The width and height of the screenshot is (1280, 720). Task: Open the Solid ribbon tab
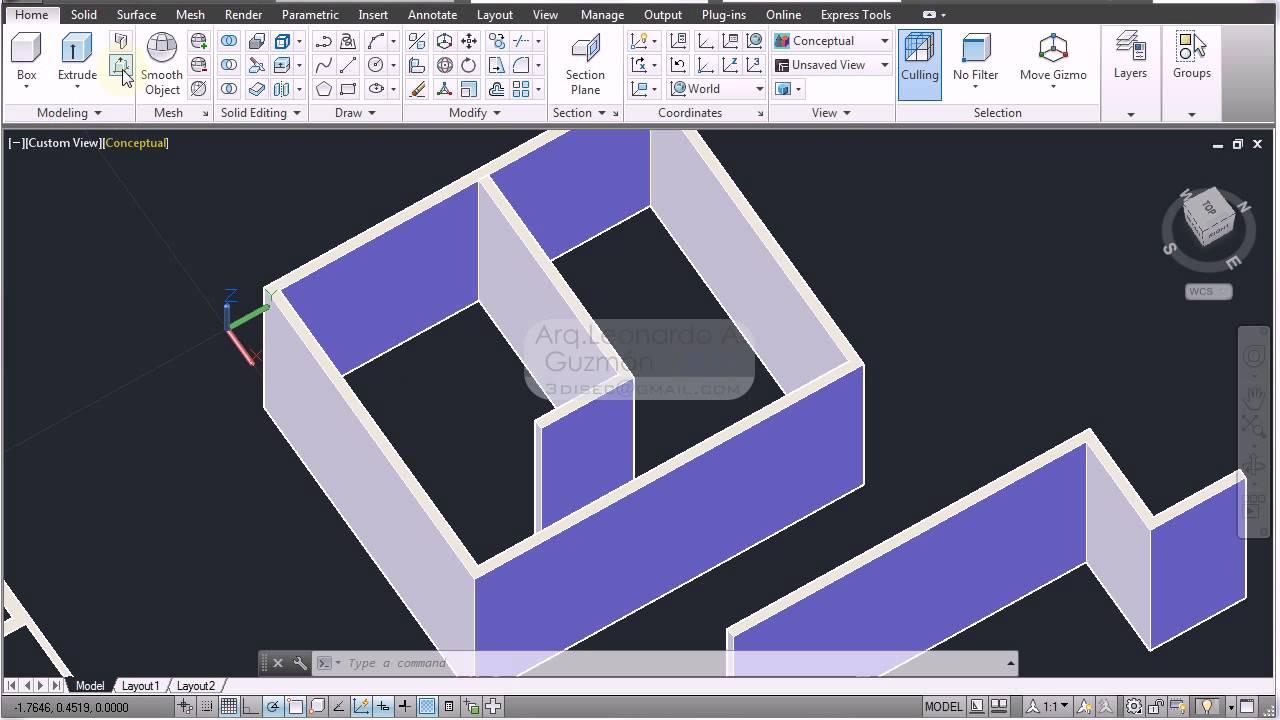pos(84,15)
